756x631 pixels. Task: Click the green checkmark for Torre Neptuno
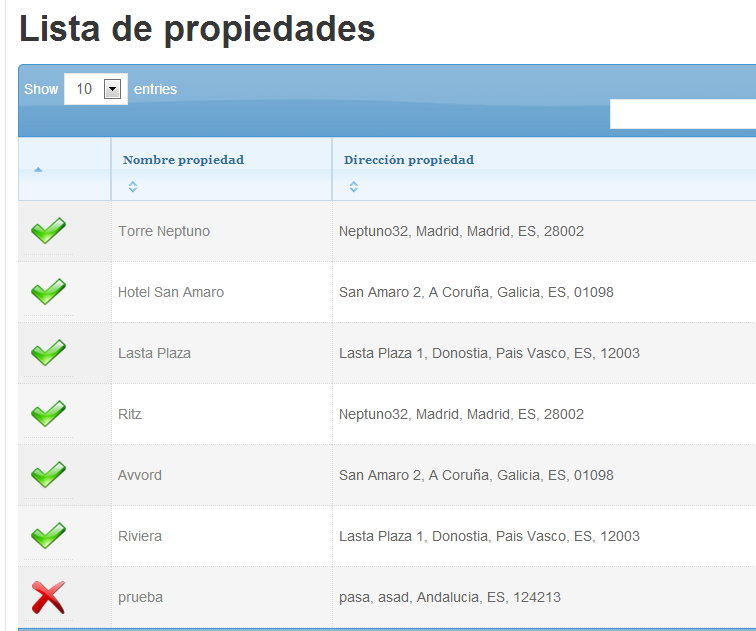tap(48, 230)
